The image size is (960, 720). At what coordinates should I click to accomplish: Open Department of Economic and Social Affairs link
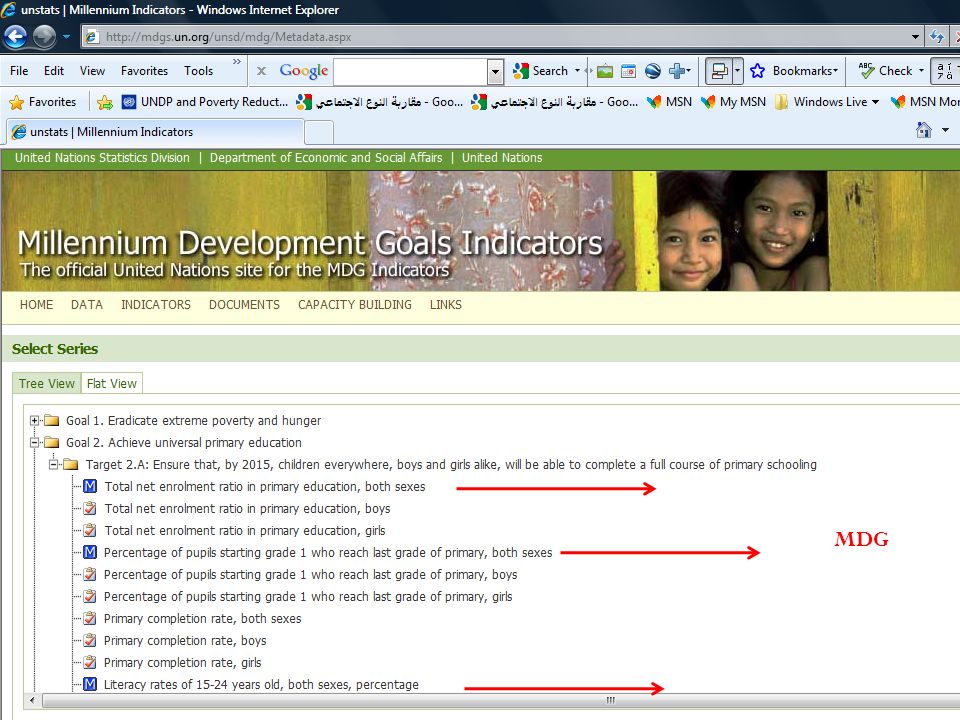(x=326, y=157)
